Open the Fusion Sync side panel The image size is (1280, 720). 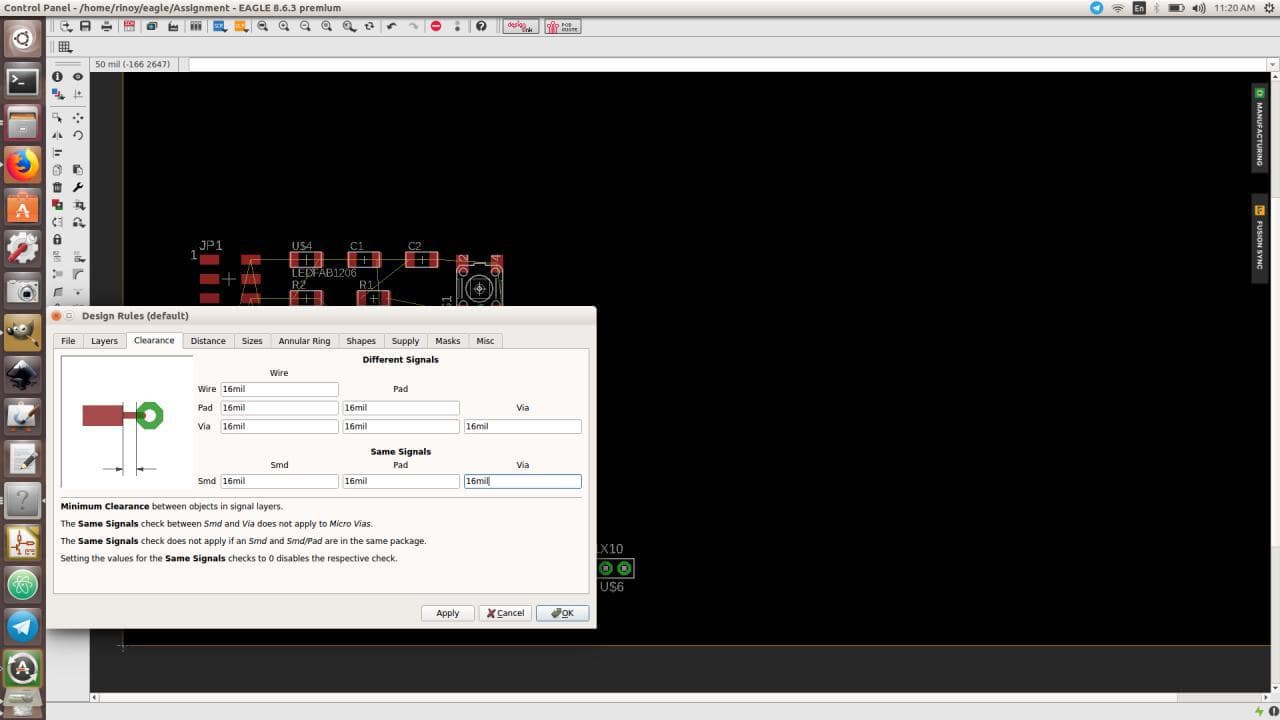click(x=1260, y=238)
